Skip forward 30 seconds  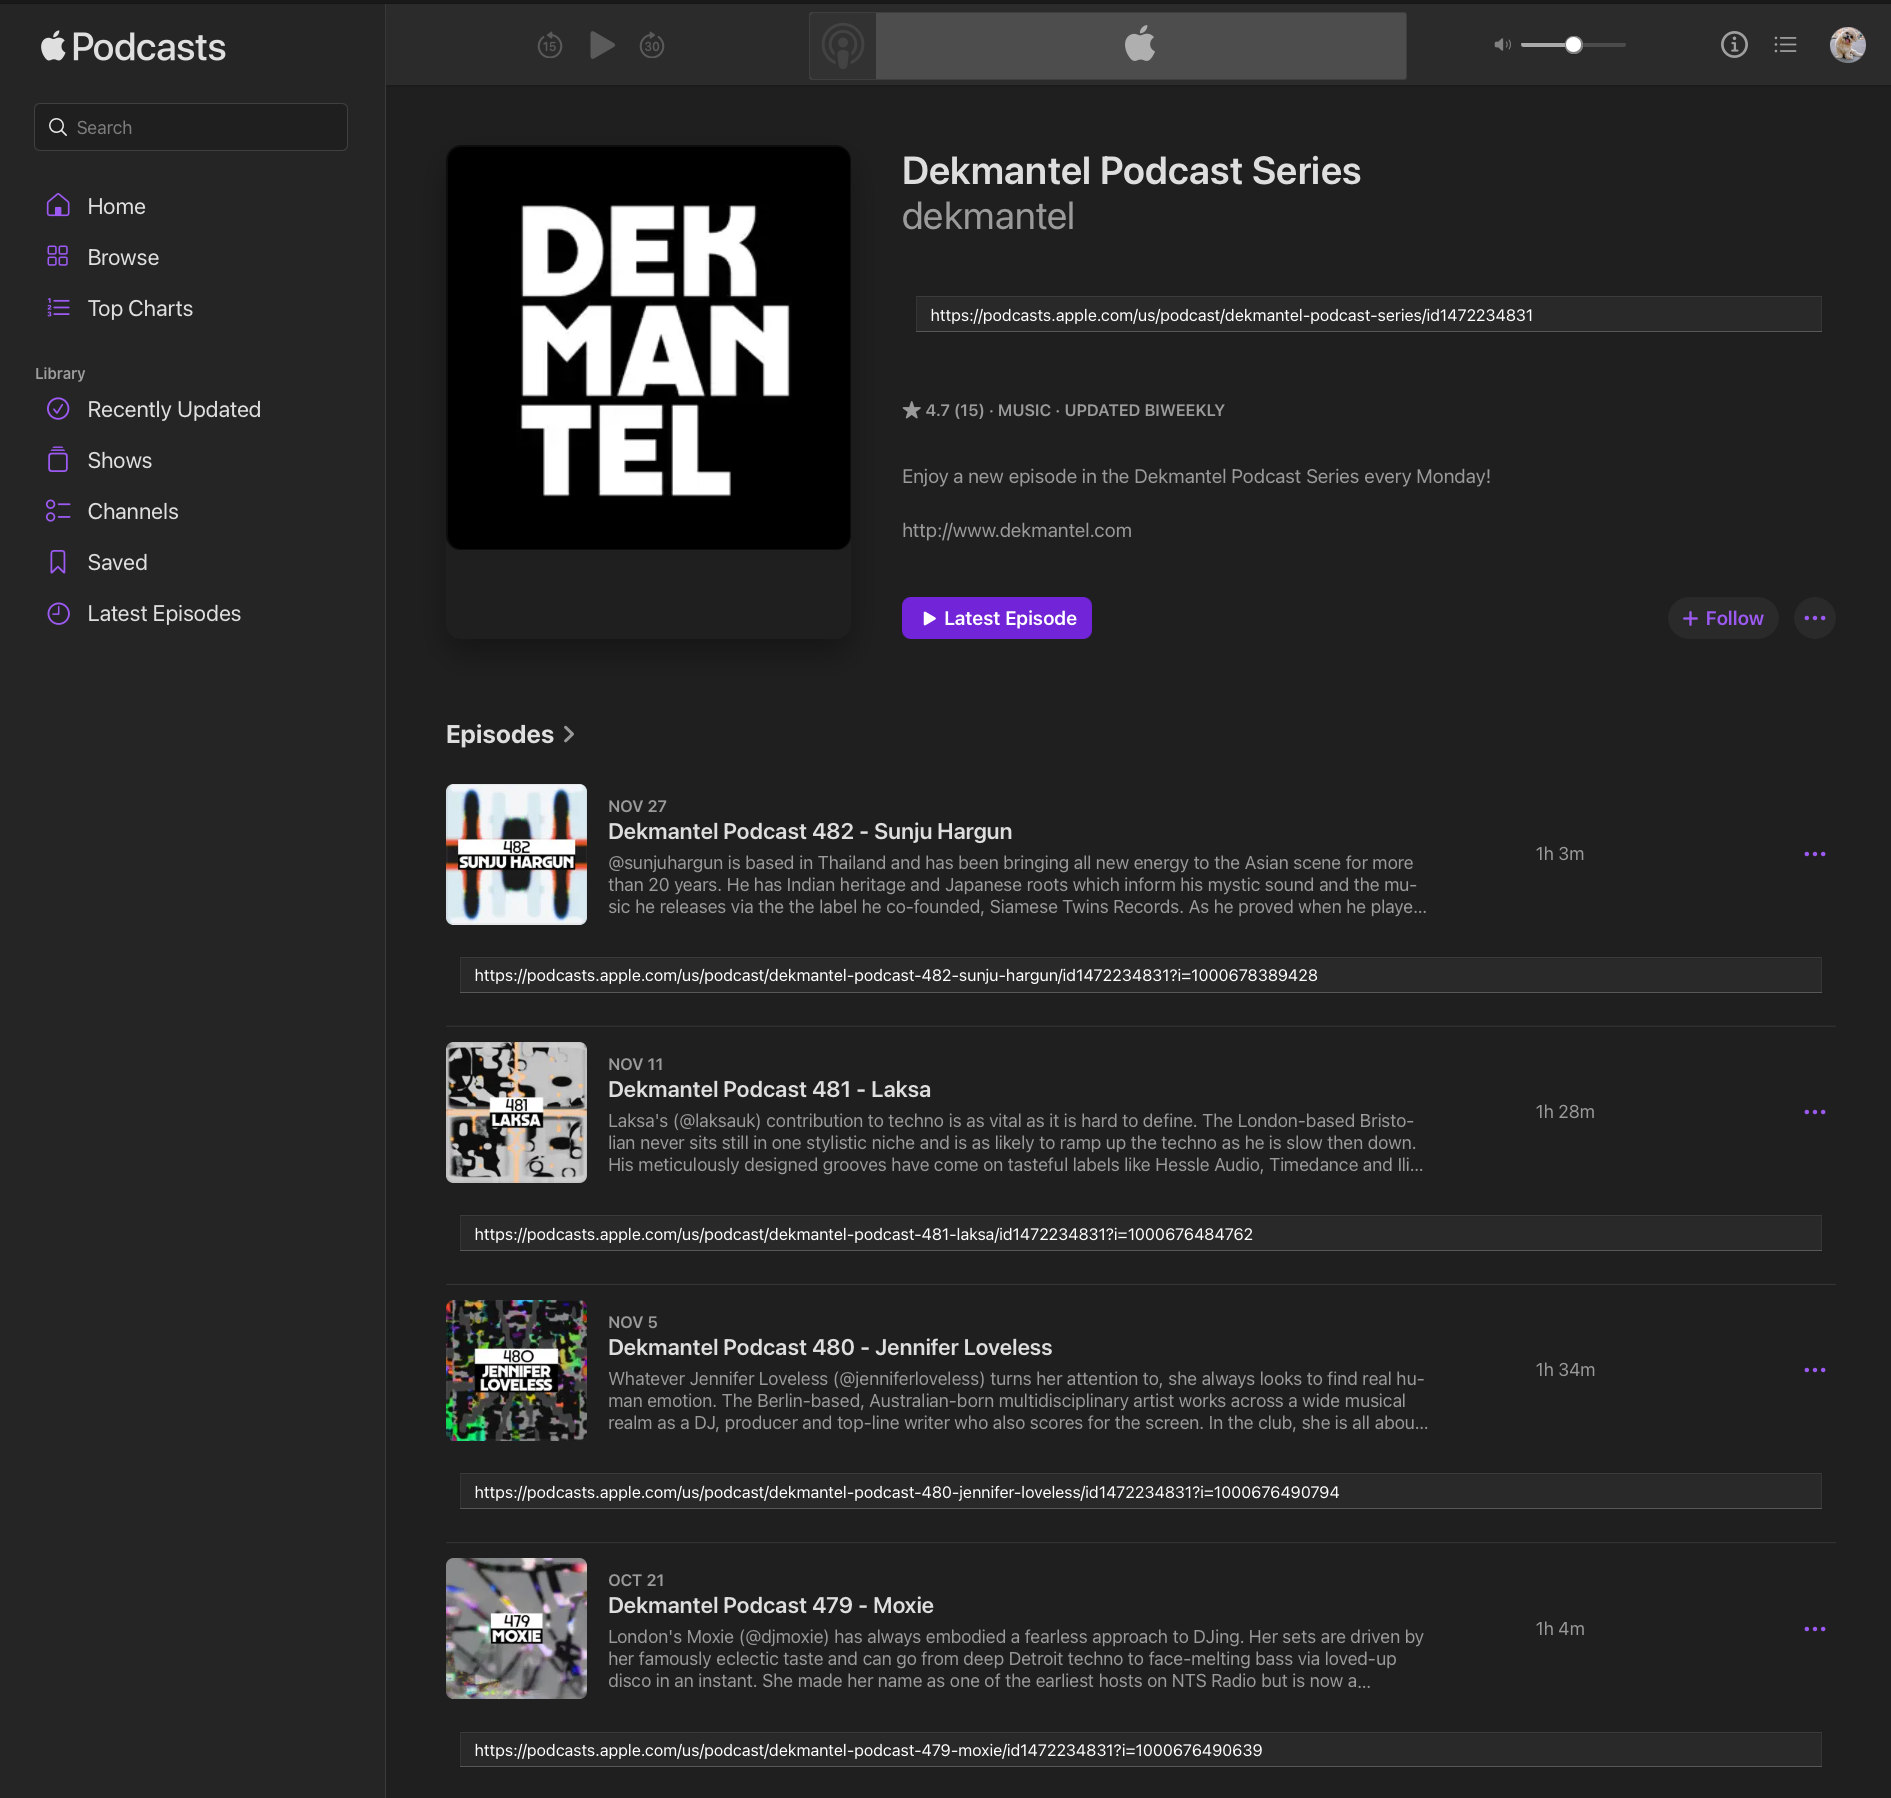[x=652, y=45]
